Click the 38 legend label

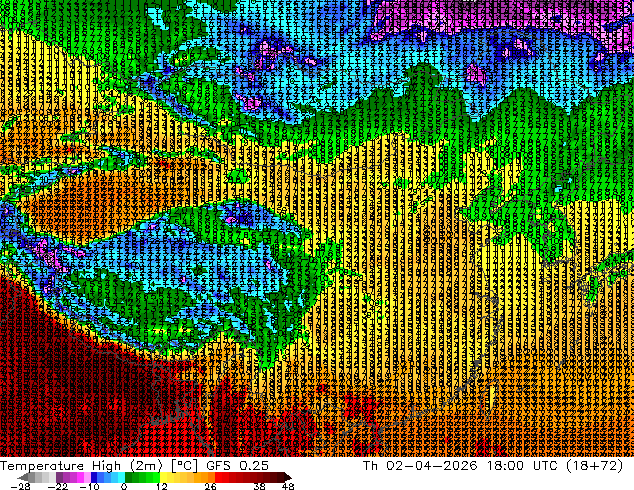coord(260,486)
